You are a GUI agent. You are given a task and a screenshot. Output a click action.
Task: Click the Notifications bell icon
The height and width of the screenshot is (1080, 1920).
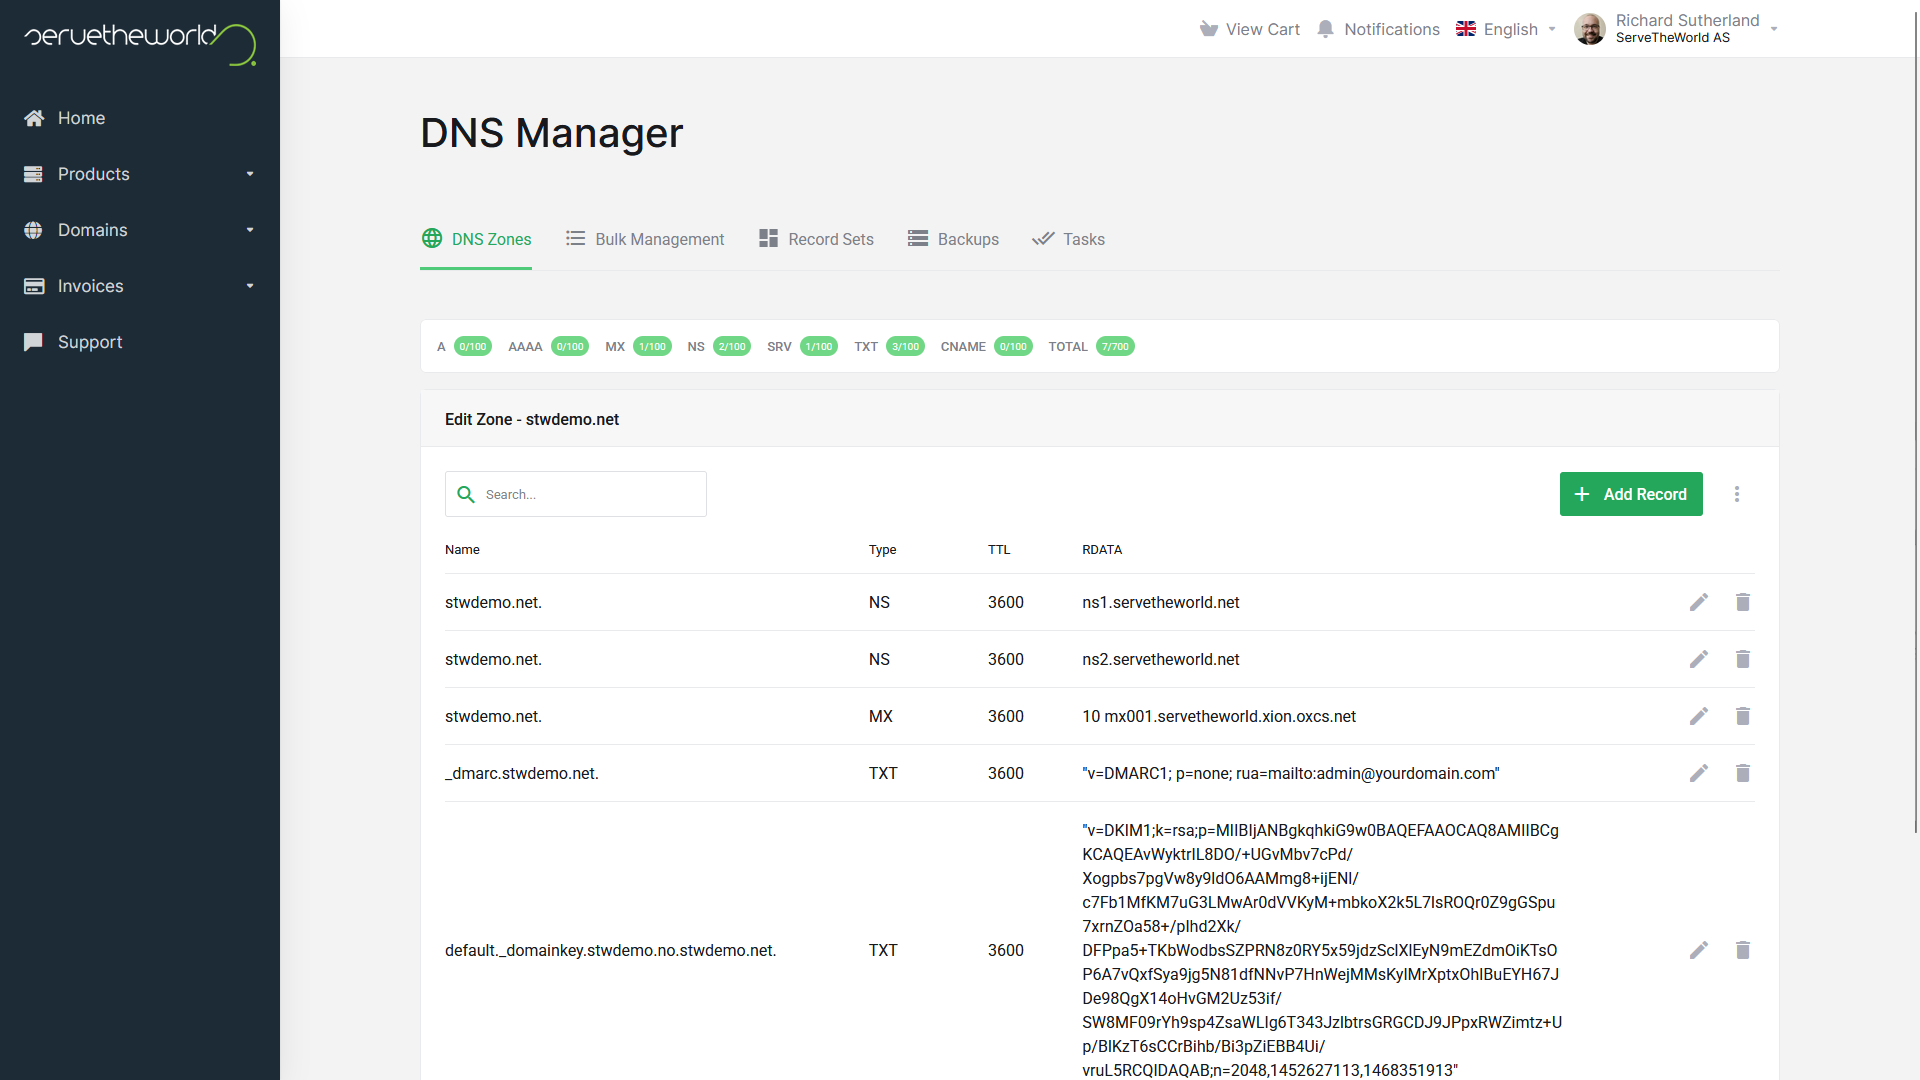[x=1326, y=29]
